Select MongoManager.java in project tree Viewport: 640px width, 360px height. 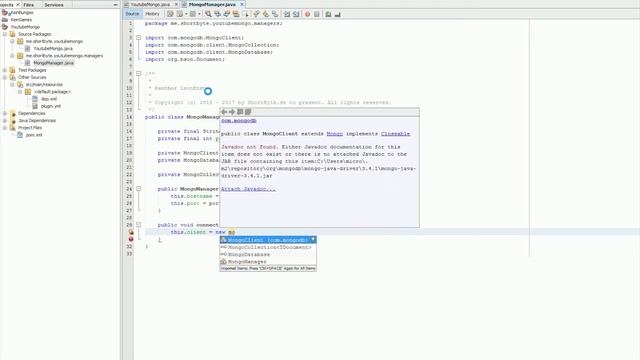[x=53, y=63]
